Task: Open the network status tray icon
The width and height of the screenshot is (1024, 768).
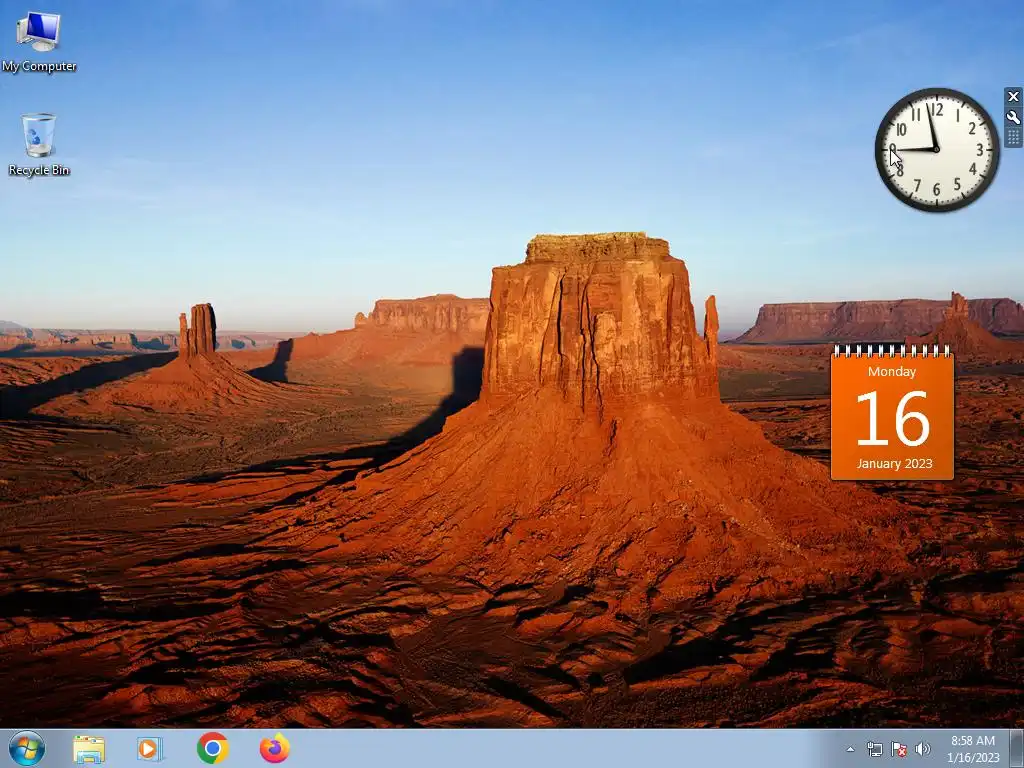Action: click(874, 749)
